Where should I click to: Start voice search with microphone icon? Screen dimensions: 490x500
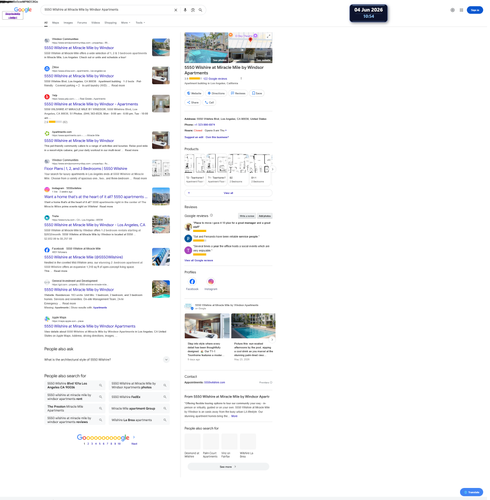185,10
